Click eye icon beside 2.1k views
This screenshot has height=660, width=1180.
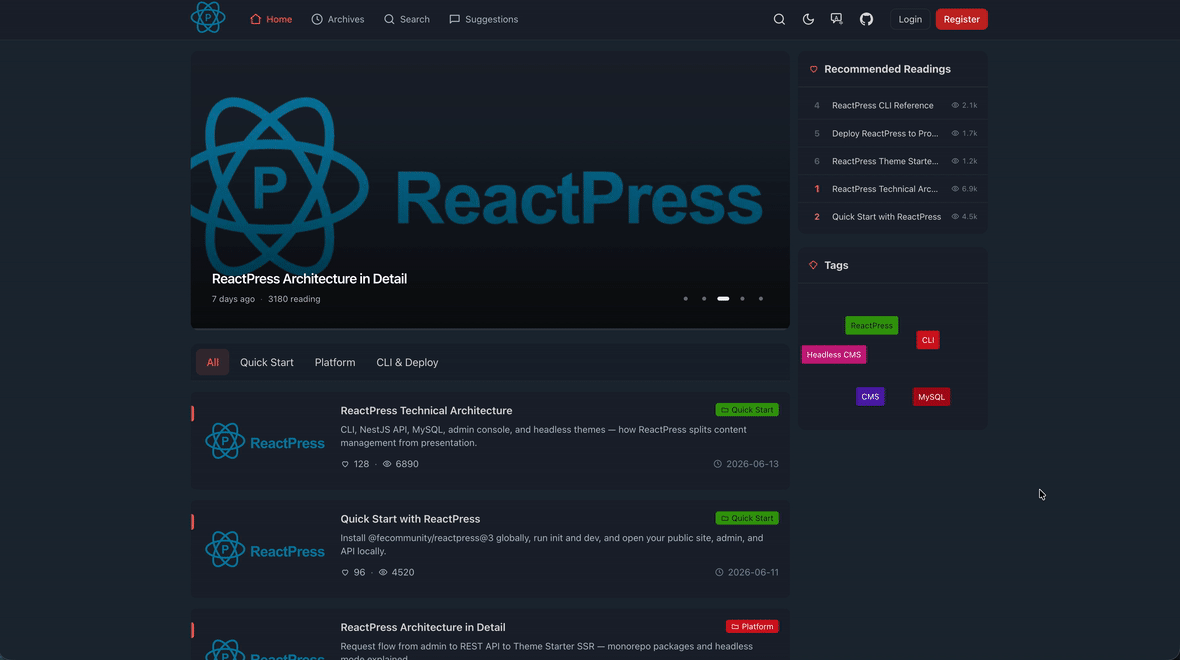(955, 105)
